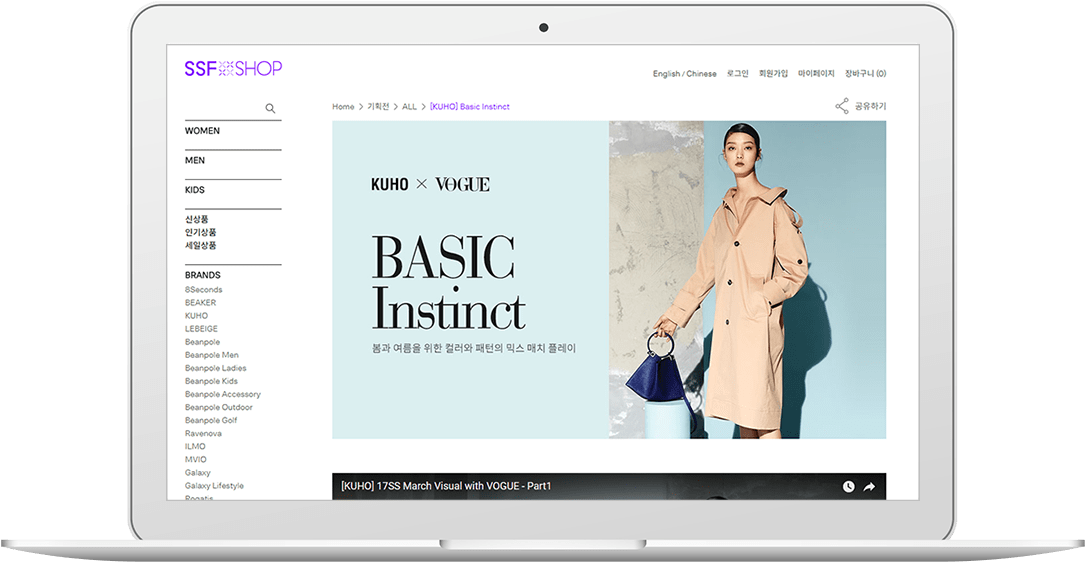Open the 회원가입 sign-up link

click(773, 74)
